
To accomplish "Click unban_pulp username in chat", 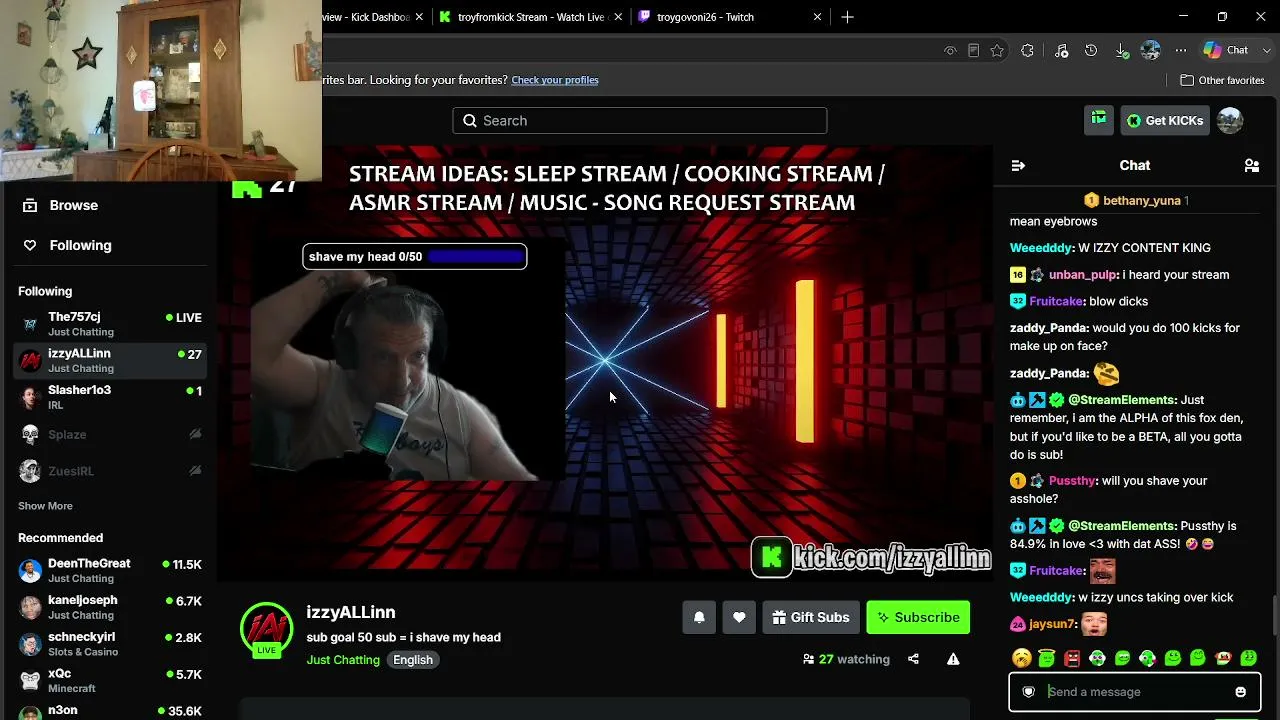I will pos(1082,275).
